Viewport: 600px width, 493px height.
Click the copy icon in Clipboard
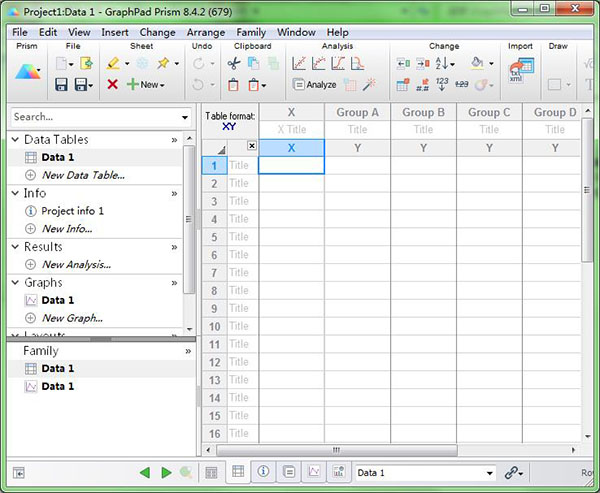pos(253,63)
